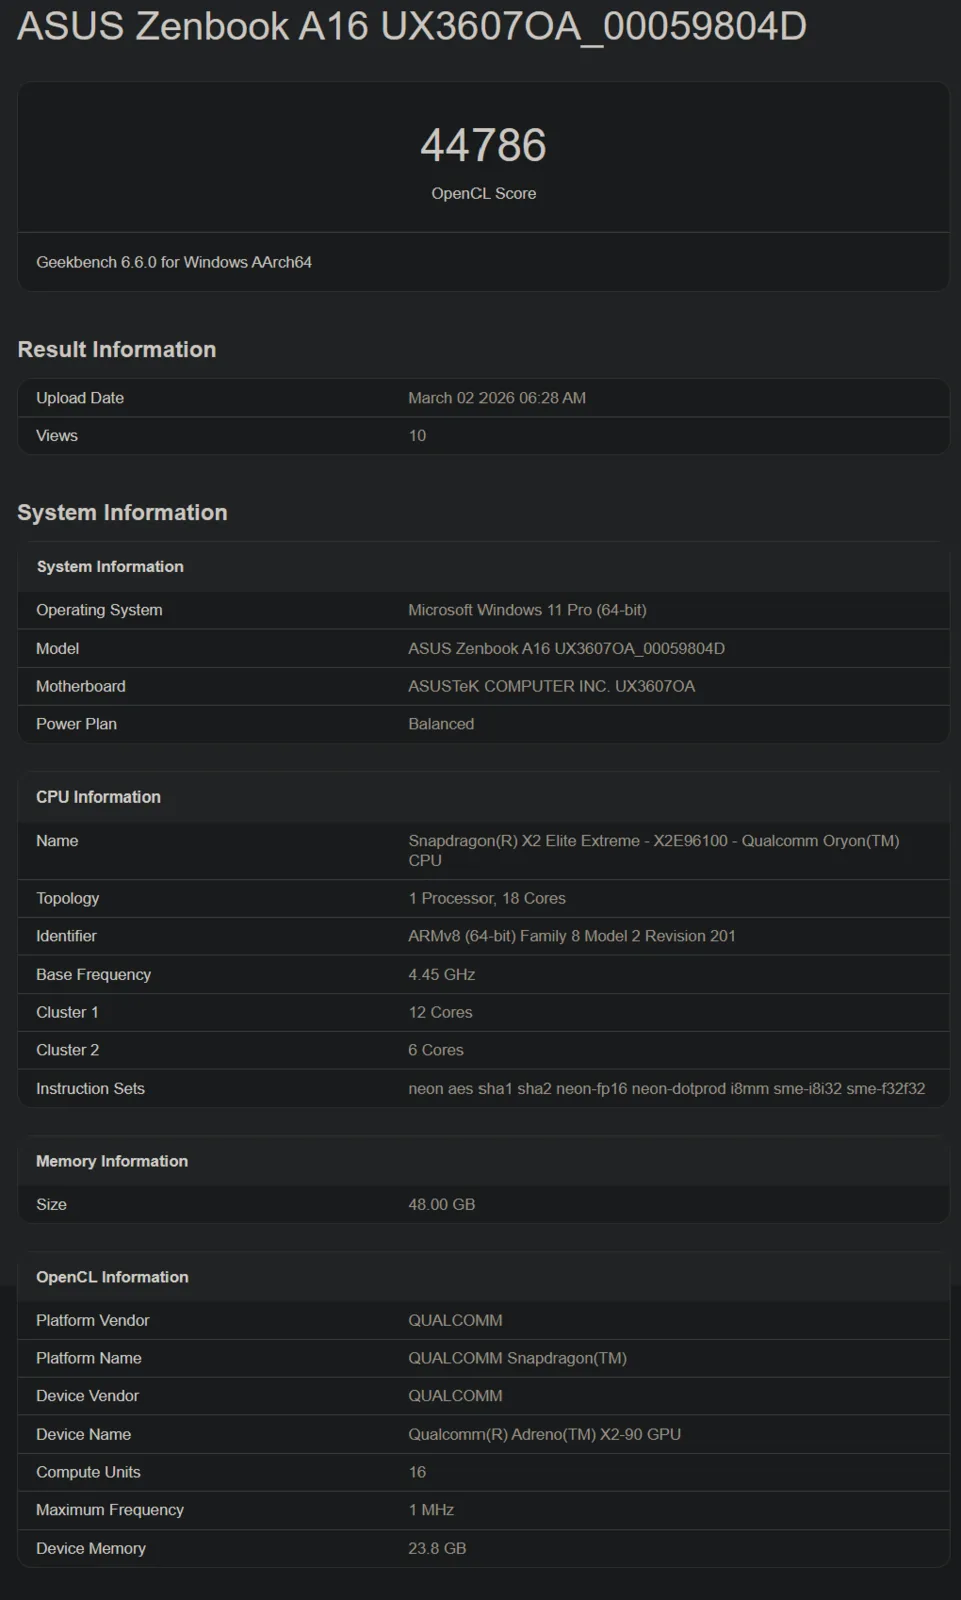This screenshot has width=961, height=1600.
Task: Click the Views row label
Action: tap(57, 436)
